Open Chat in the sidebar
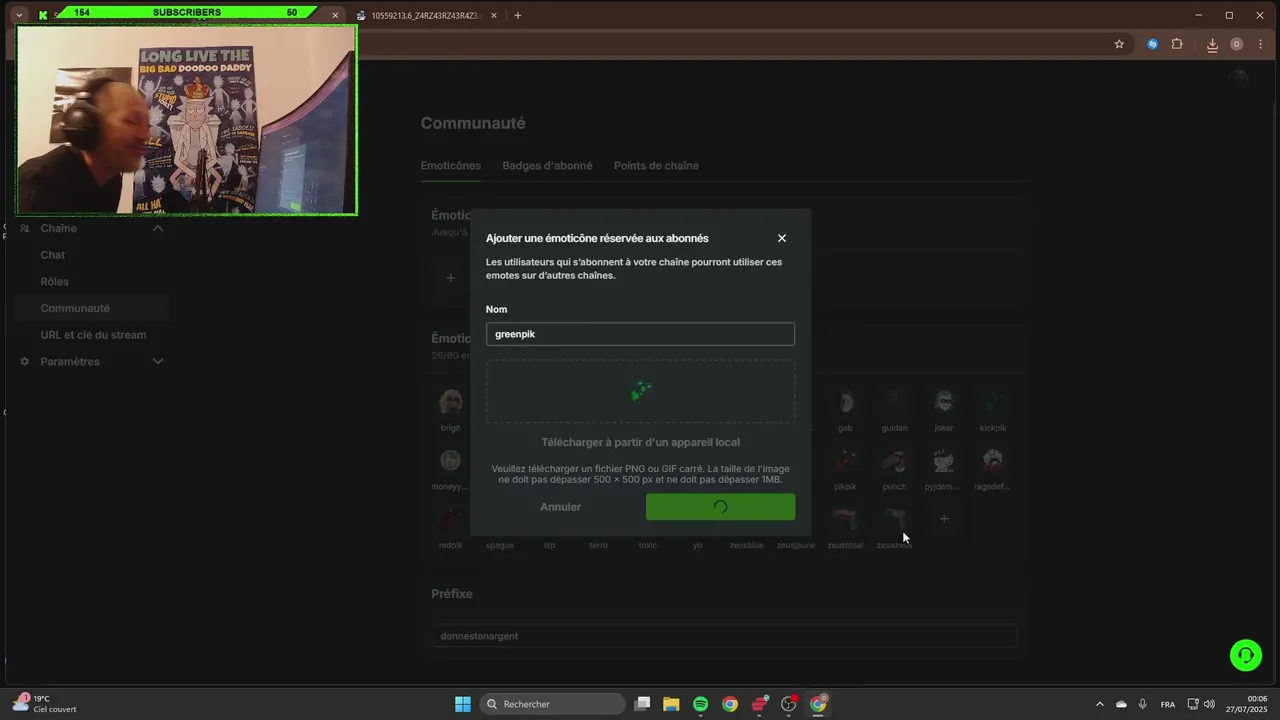Viewport: 1280px width, 720px height. tap(53, 255)
